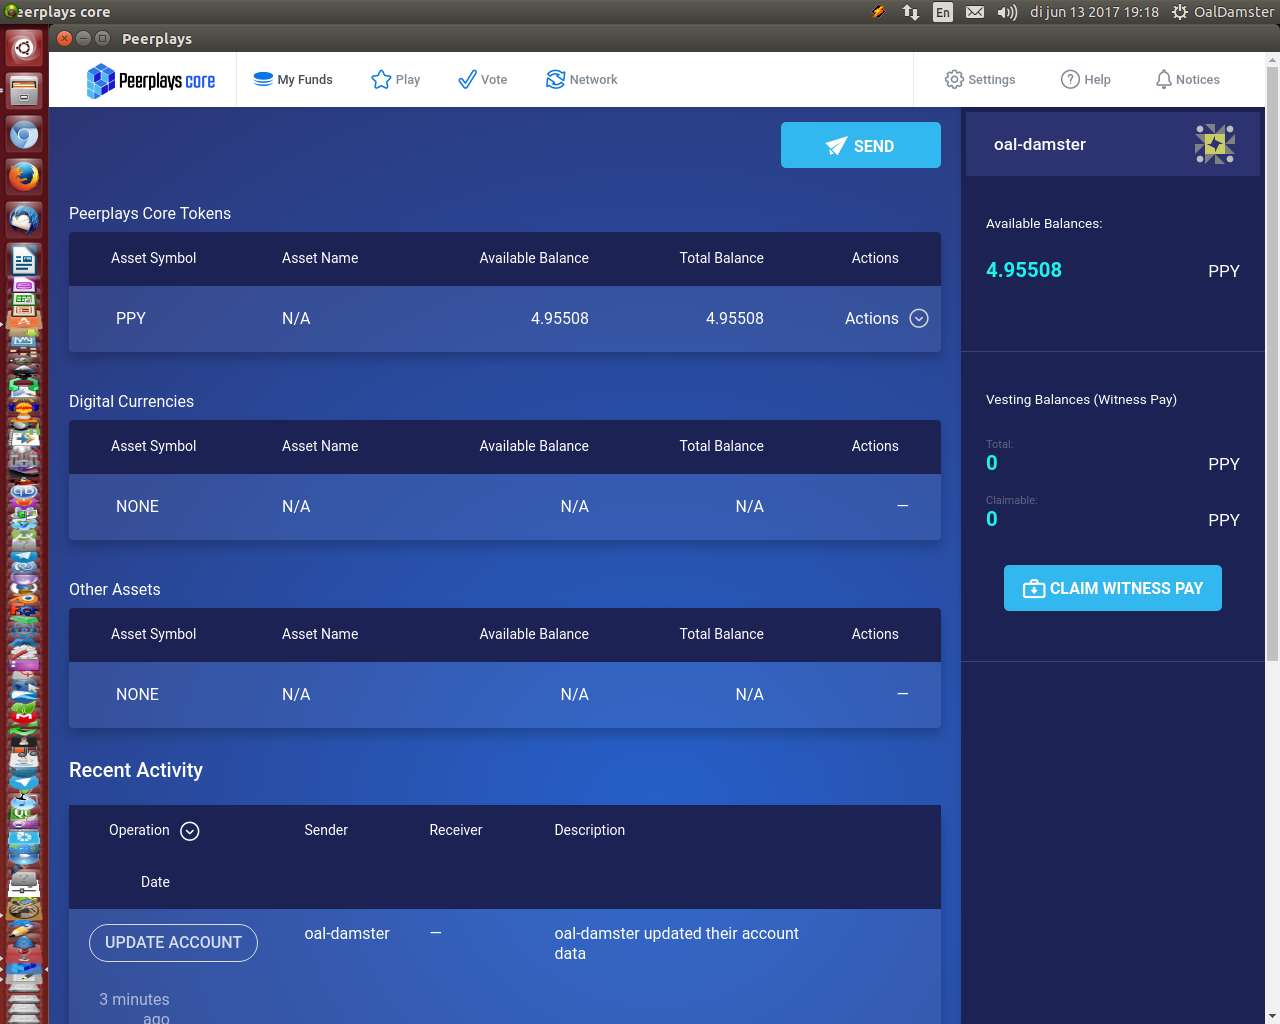Open the Play tab

coord(395,80)
